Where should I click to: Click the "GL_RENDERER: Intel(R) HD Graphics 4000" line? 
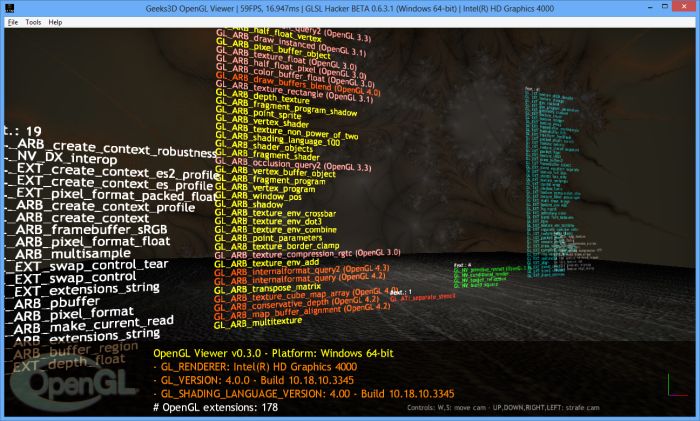[255, 367]
